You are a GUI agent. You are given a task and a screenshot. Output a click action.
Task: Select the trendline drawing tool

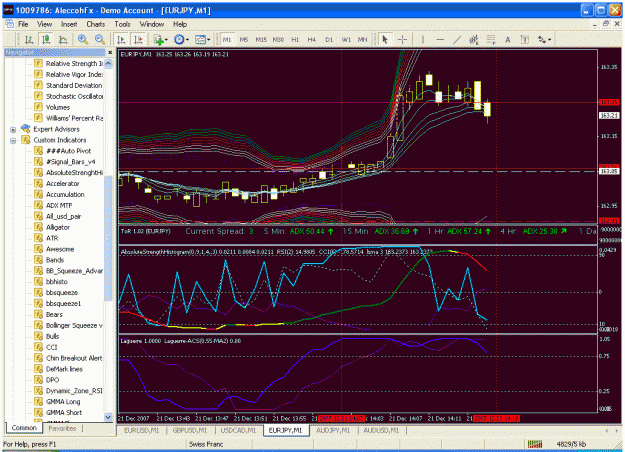tap(457, 39)
